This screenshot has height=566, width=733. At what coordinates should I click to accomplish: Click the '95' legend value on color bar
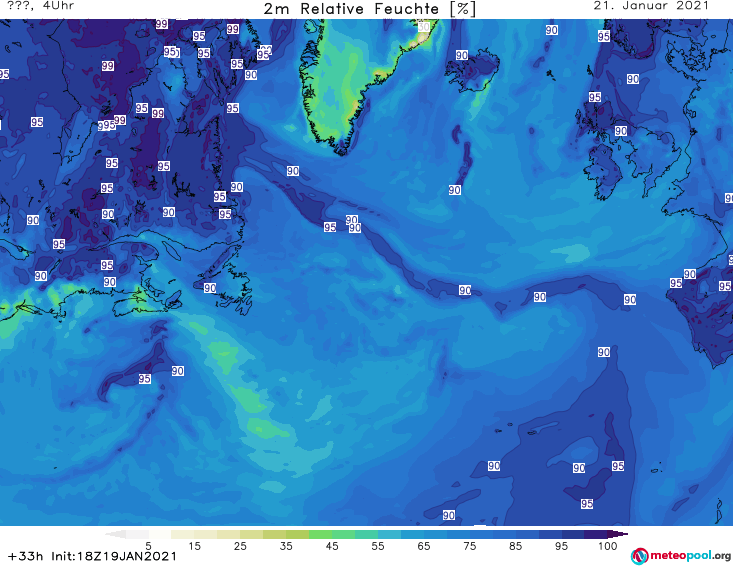tap(561, 545)
